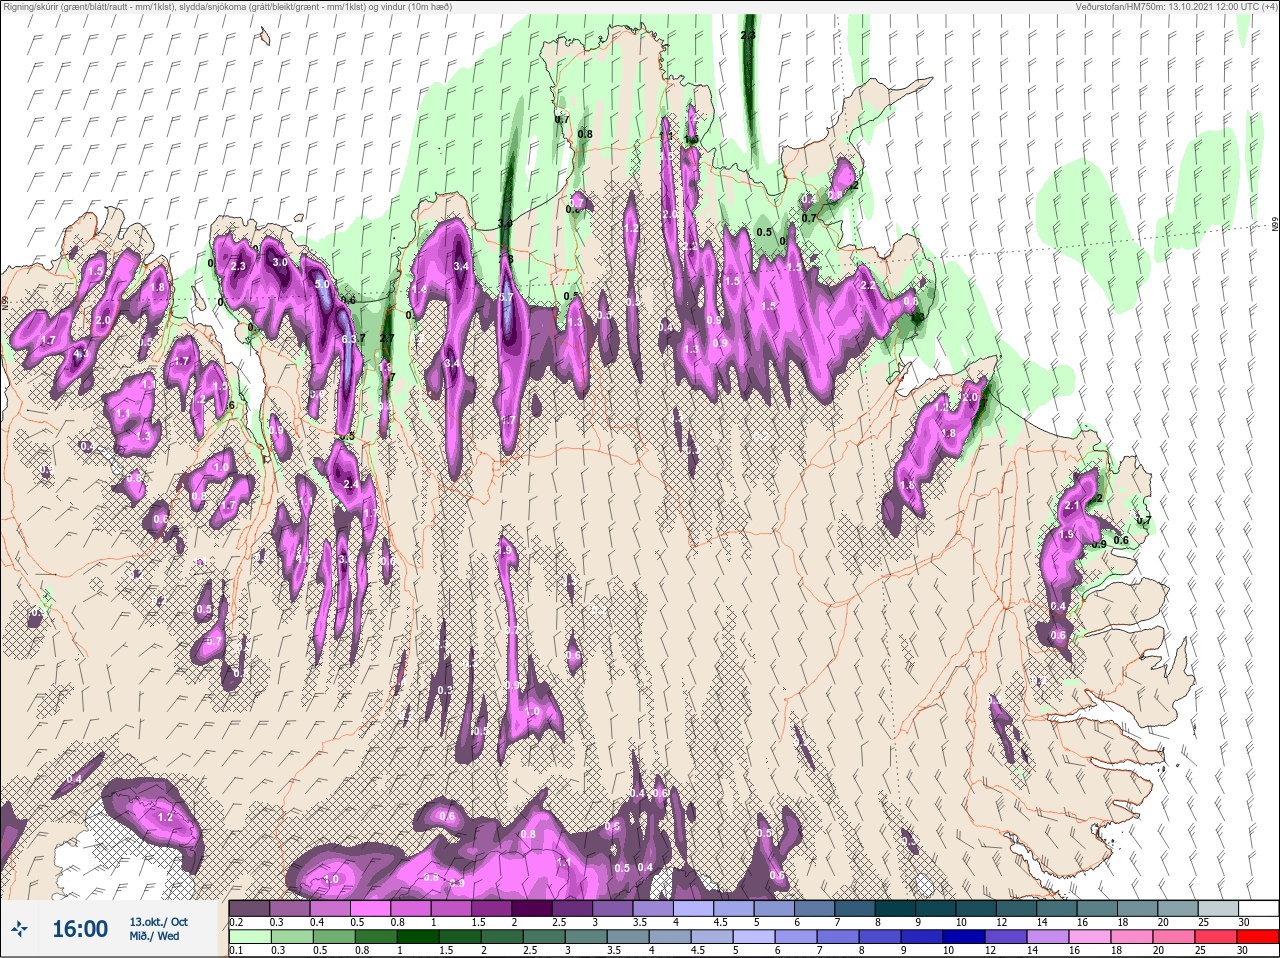Select the 16:00 forecast time label
1280x958 pixels.
click(x=80, y=929)
